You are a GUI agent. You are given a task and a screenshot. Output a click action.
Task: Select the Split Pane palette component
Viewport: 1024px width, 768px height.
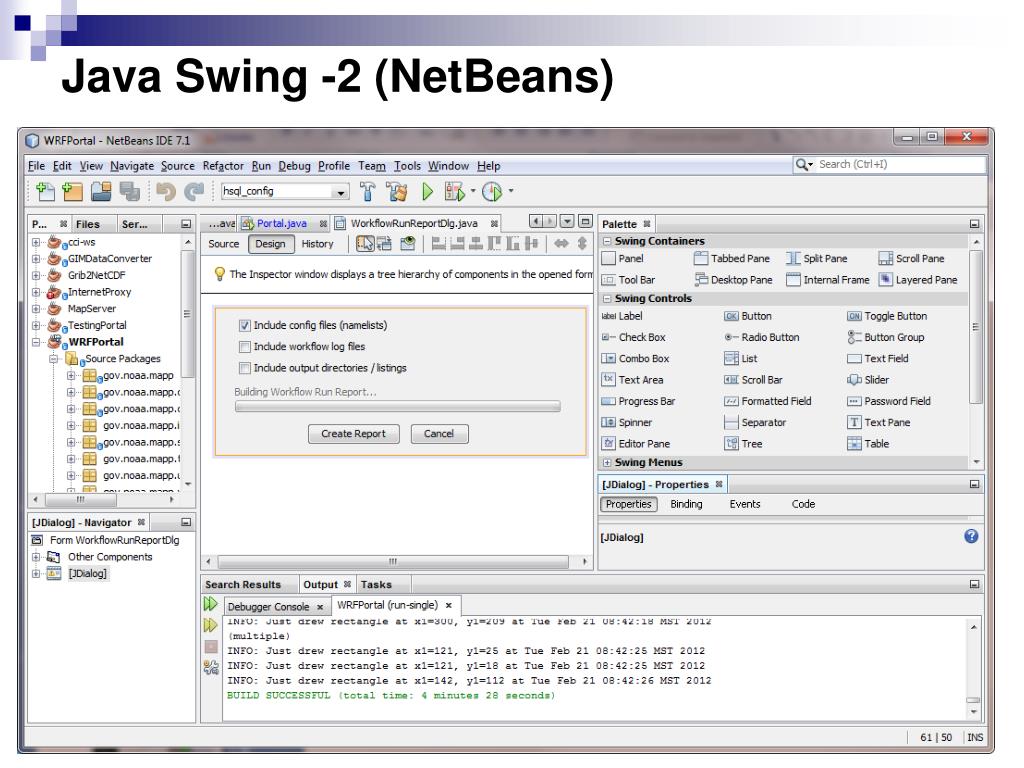point(817,259)
